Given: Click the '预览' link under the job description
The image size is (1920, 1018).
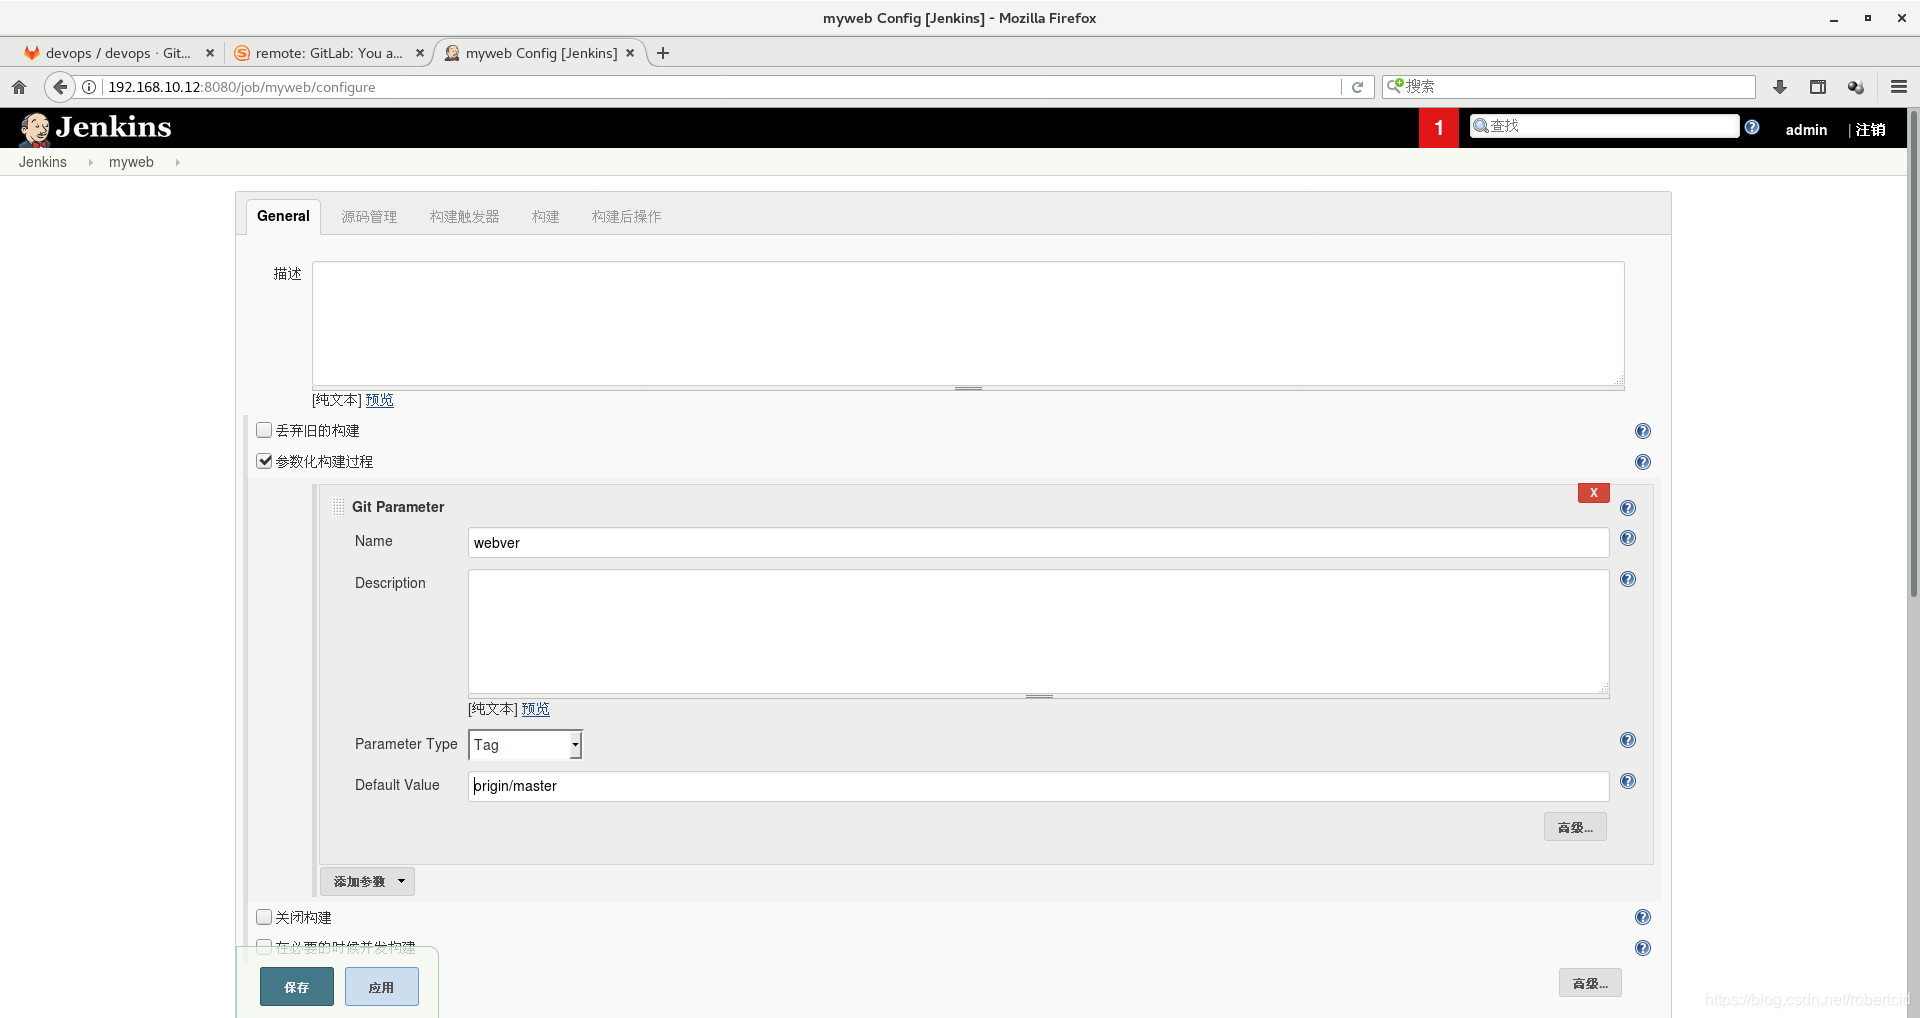Looking at the screenshot, I should coord(379,400).
